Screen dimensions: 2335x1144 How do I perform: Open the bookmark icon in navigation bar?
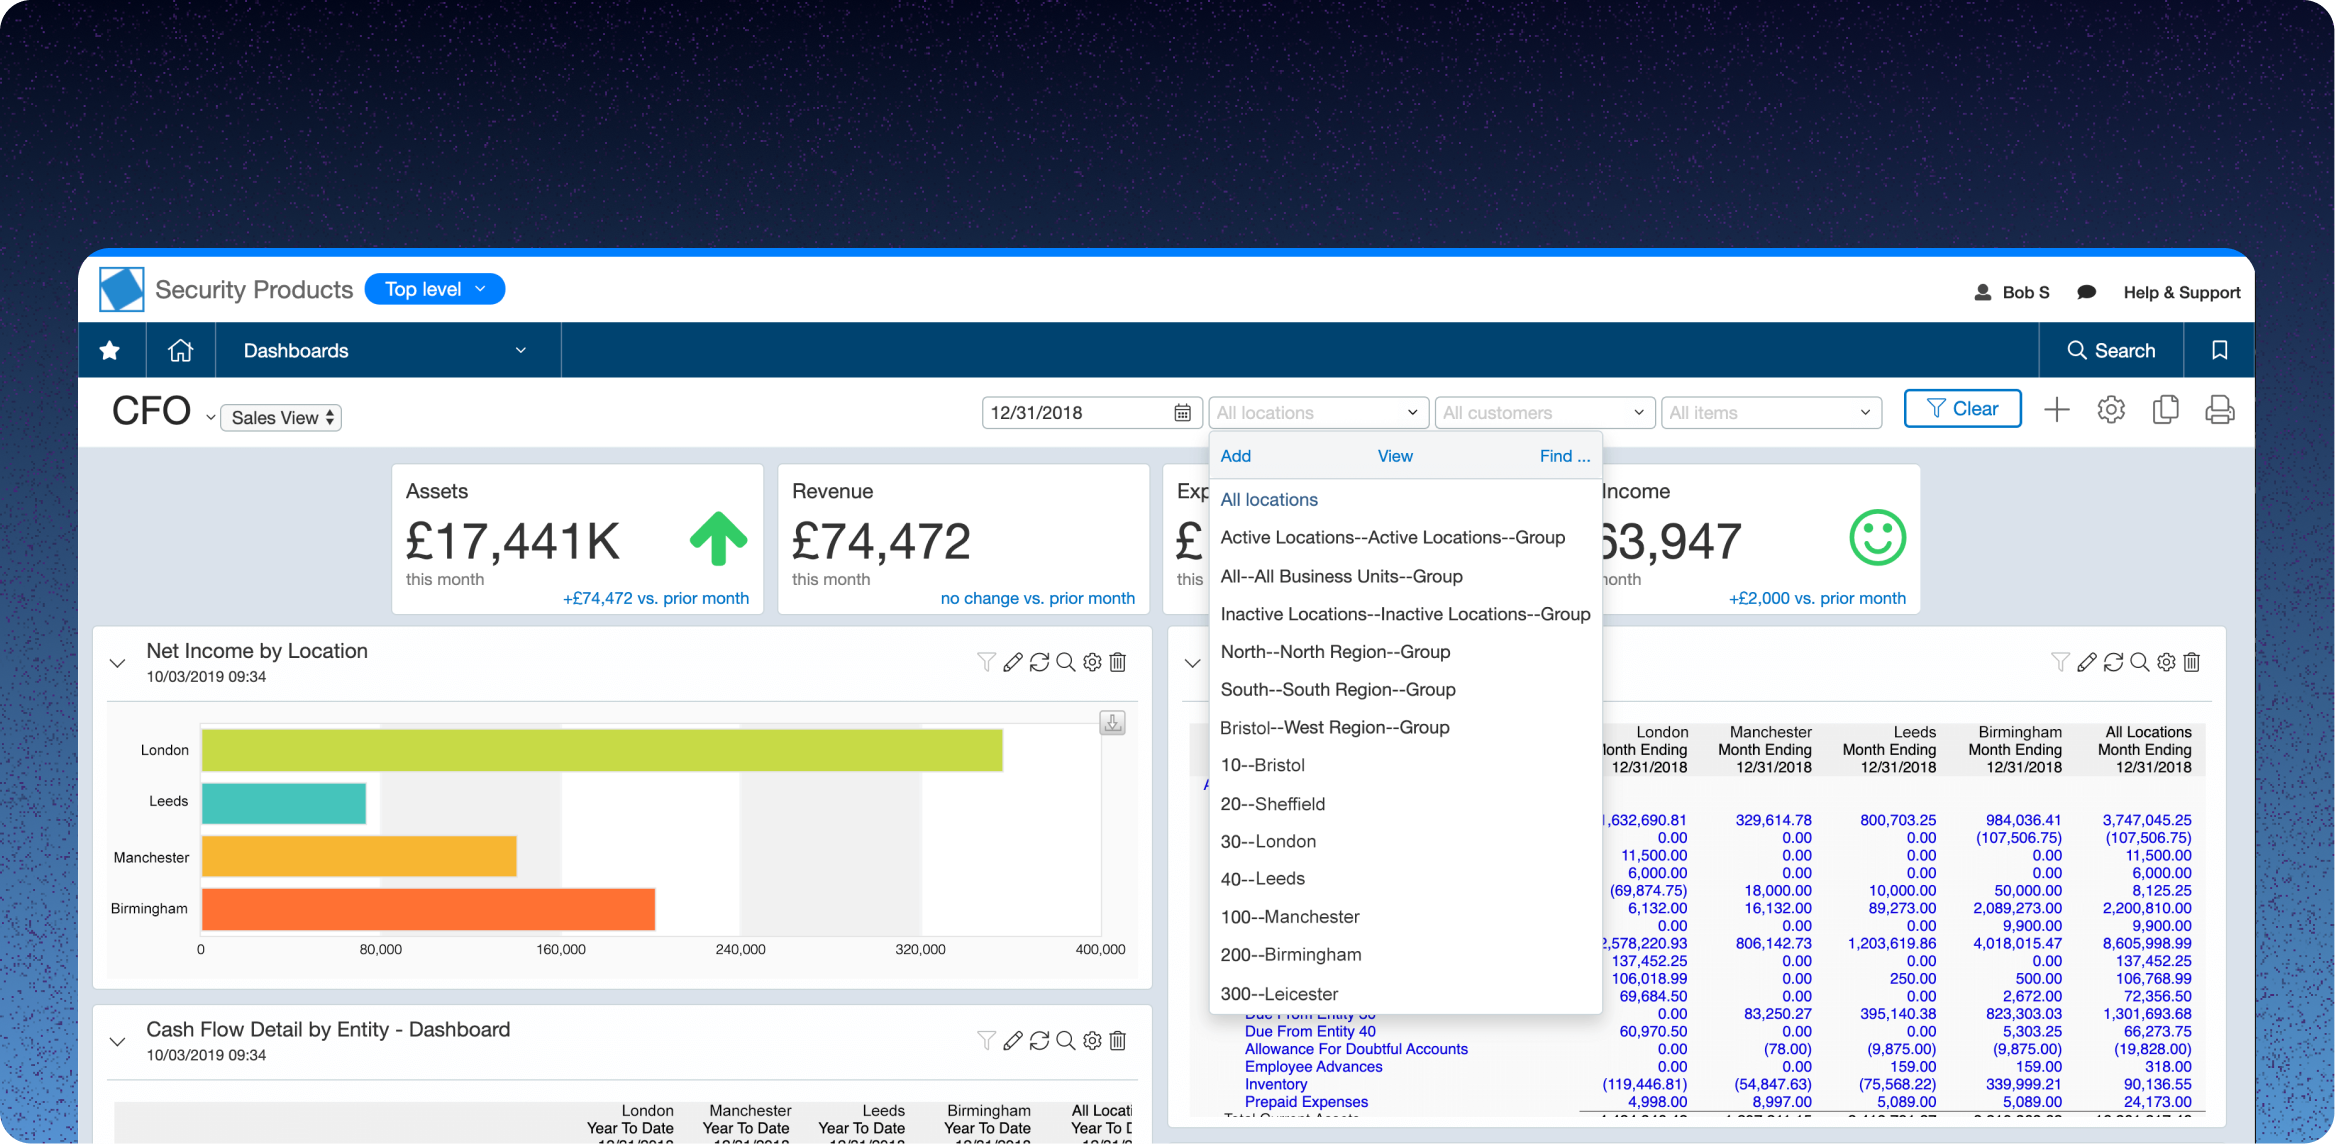2219,350
